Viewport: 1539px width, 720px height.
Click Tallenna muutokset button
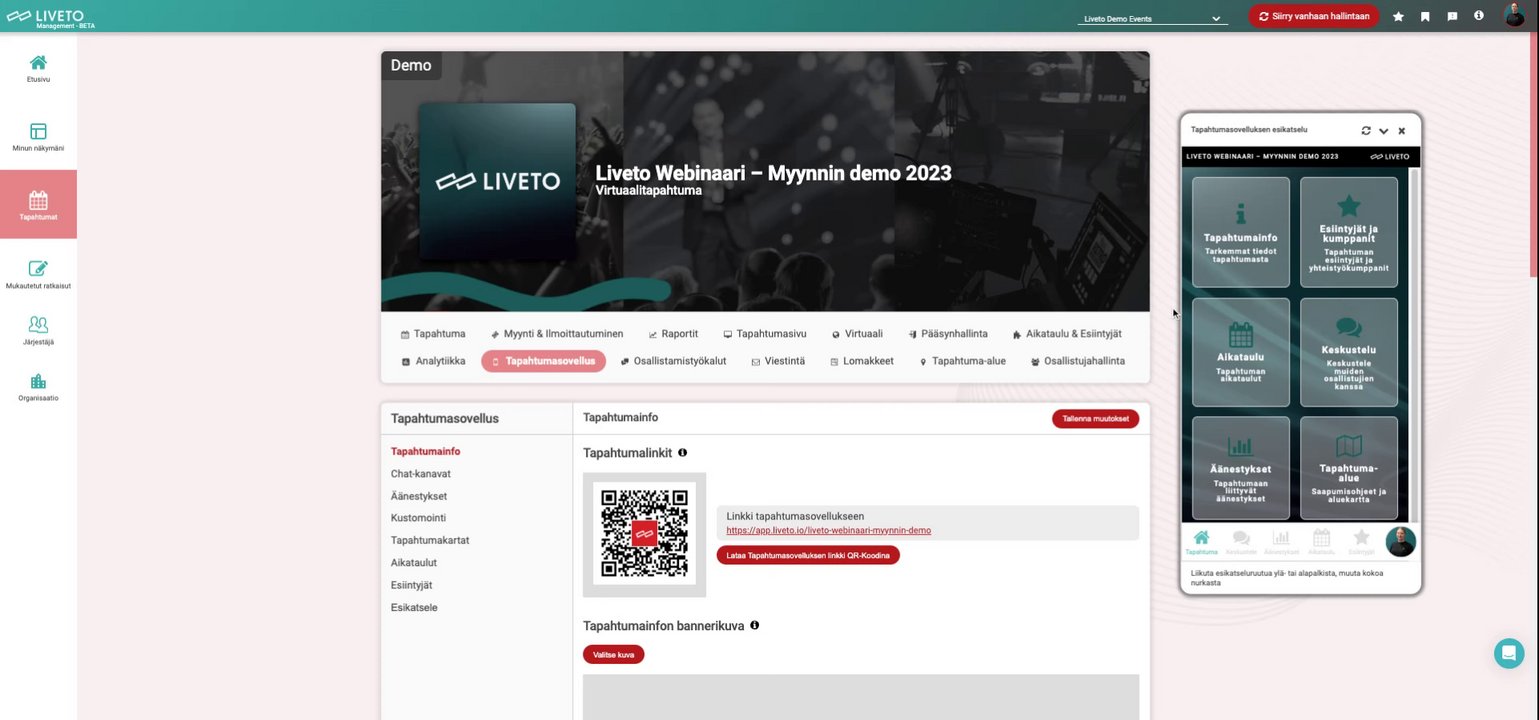click(1095, 419)
